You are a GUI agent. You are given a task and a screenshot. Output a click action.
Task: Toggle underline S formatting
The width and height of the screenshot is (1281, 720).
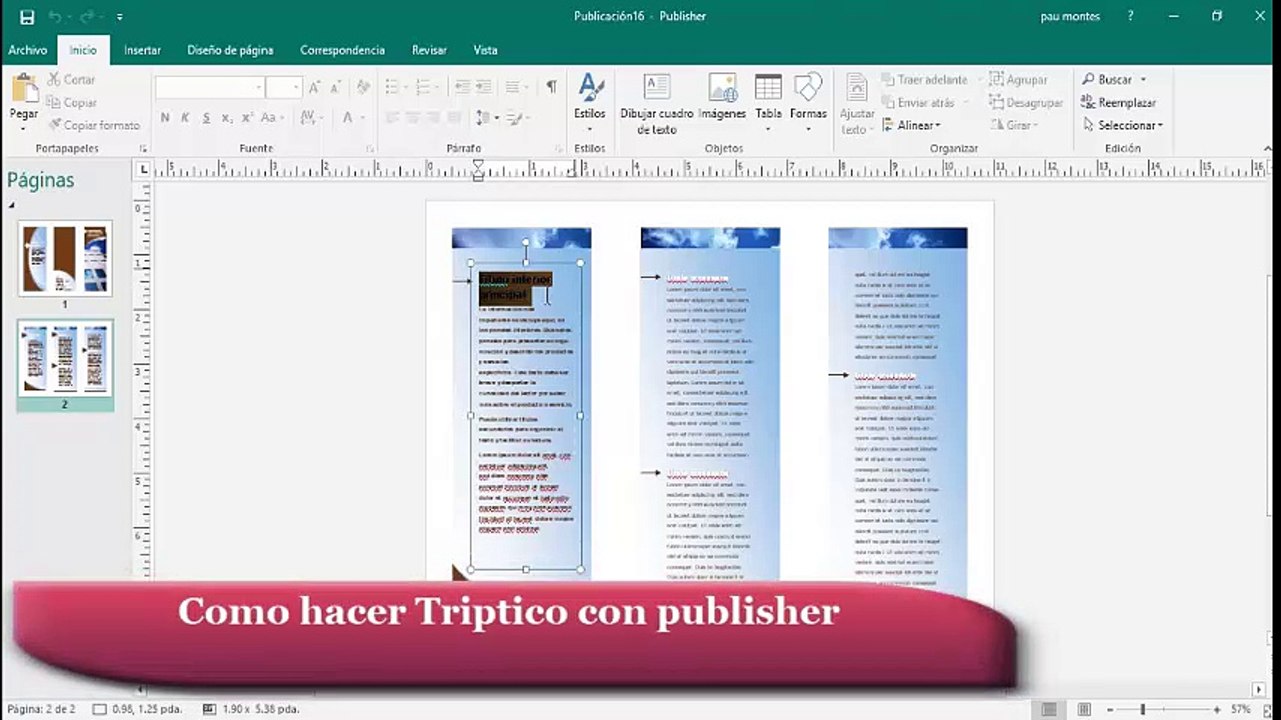tap(206, 117)
